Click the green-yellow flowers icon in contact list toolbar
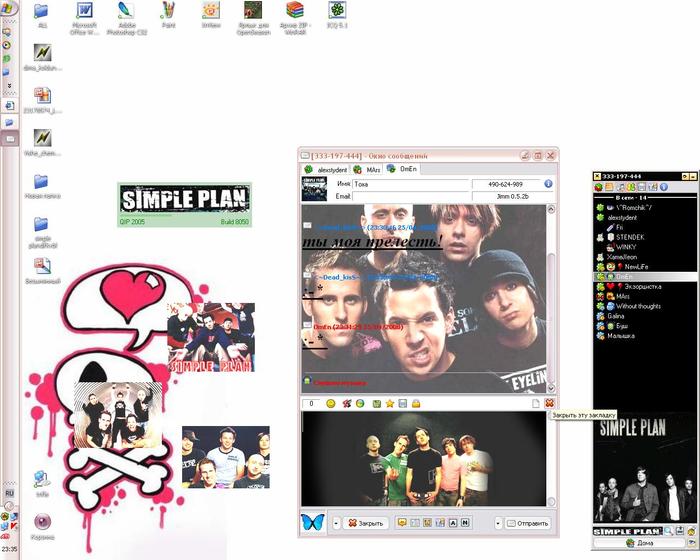Screen dimensions: 700x560 click(x=631, y=187)
